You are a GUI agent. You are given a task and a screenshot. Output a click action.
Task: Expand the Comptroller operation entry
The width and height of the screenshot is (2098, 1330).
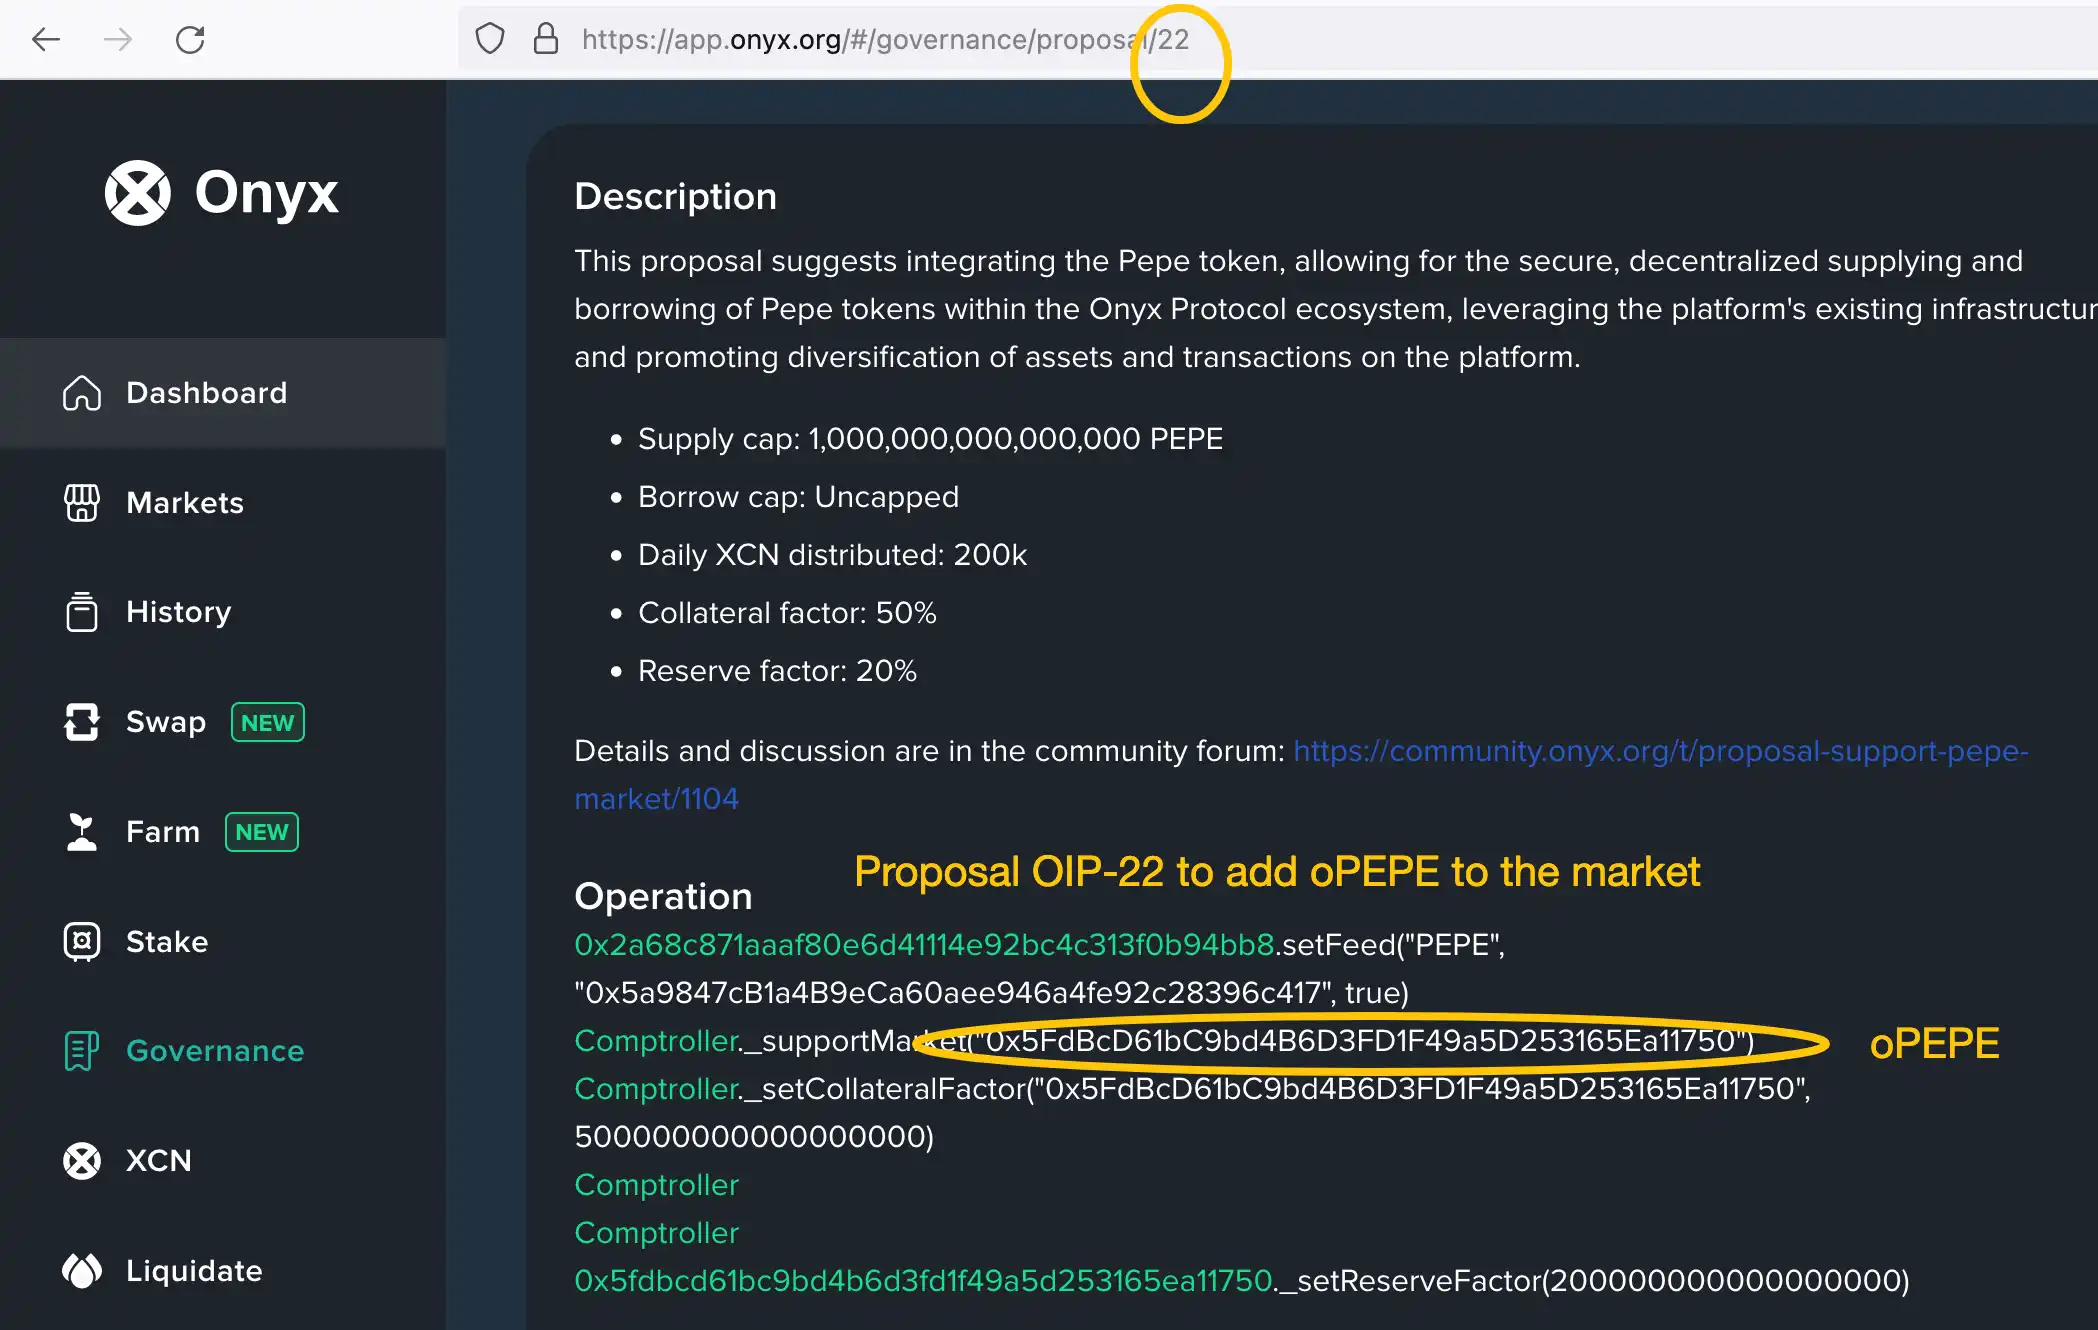pos(656,1185)
